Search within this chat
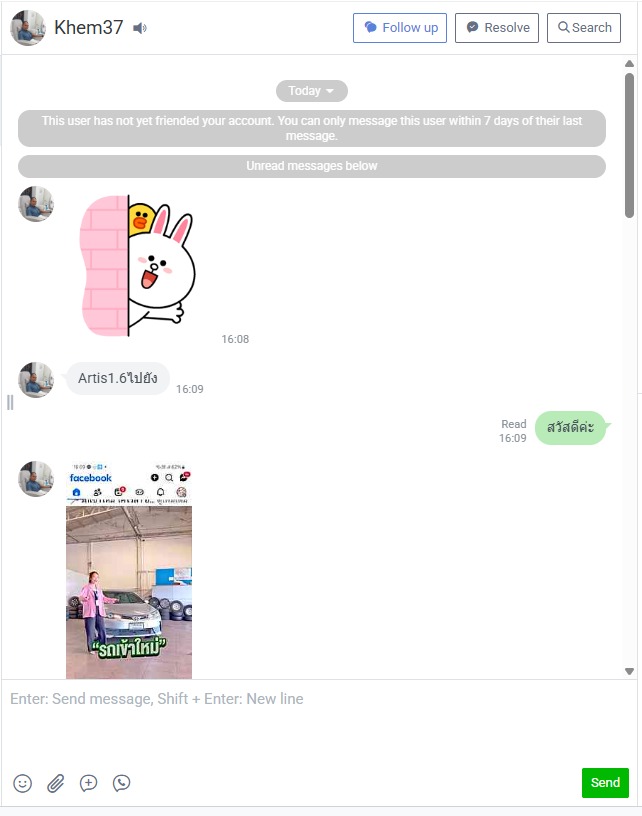The height and width of the screenshot is (816, 642). click(584, 28)
